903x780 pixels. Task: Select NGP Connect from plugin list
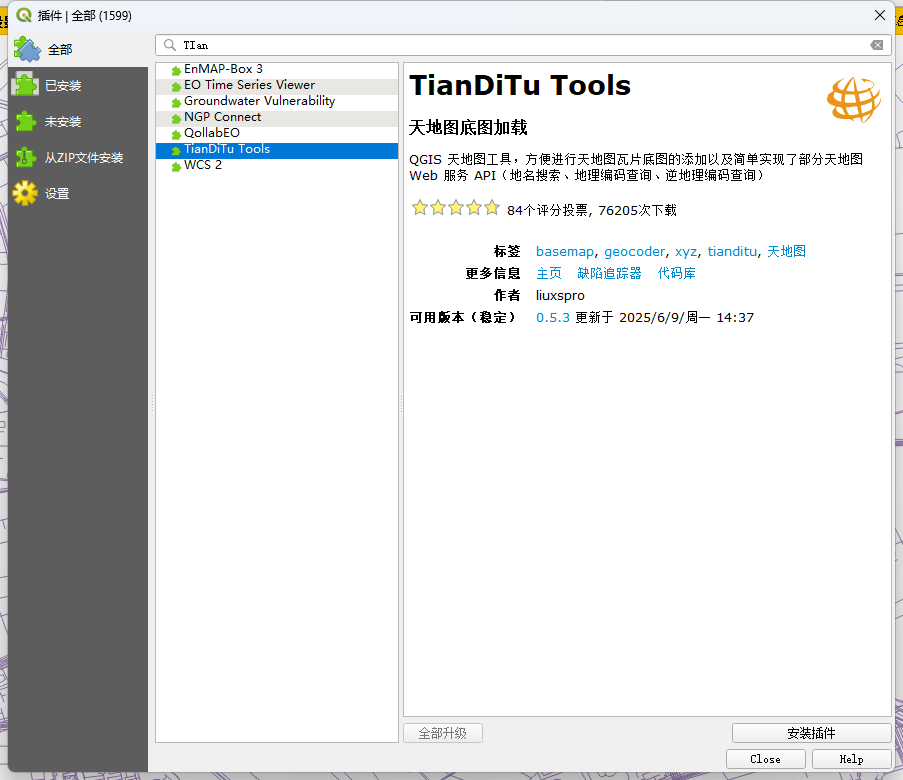pos(222,117)
